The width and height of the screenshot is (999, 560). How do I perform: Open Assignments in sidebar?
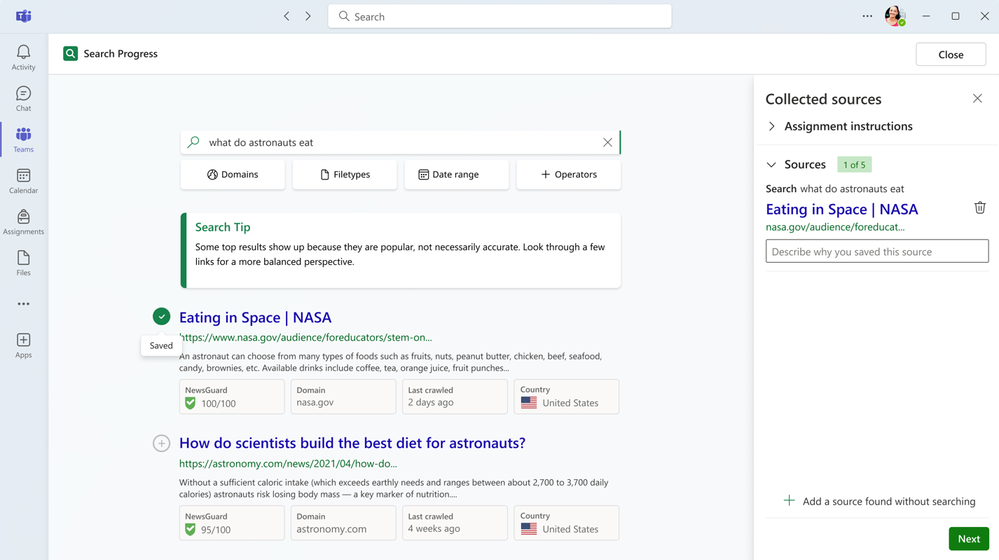pyautogui.click(x=24, y=222)
